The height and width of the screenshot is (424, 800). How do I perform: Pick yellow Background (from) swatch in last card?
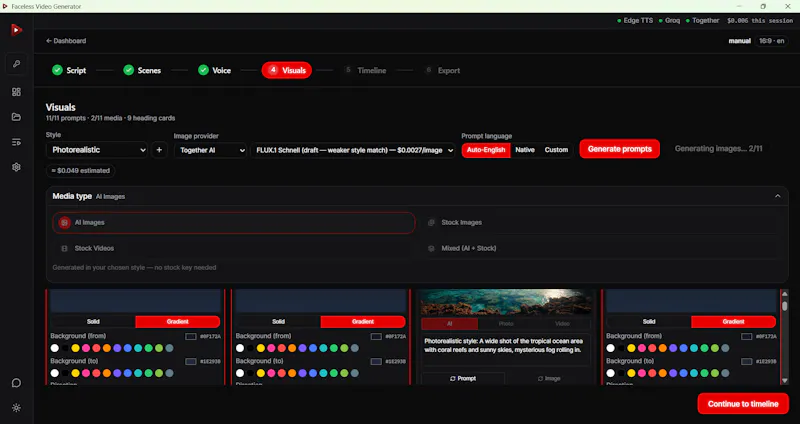631,348
